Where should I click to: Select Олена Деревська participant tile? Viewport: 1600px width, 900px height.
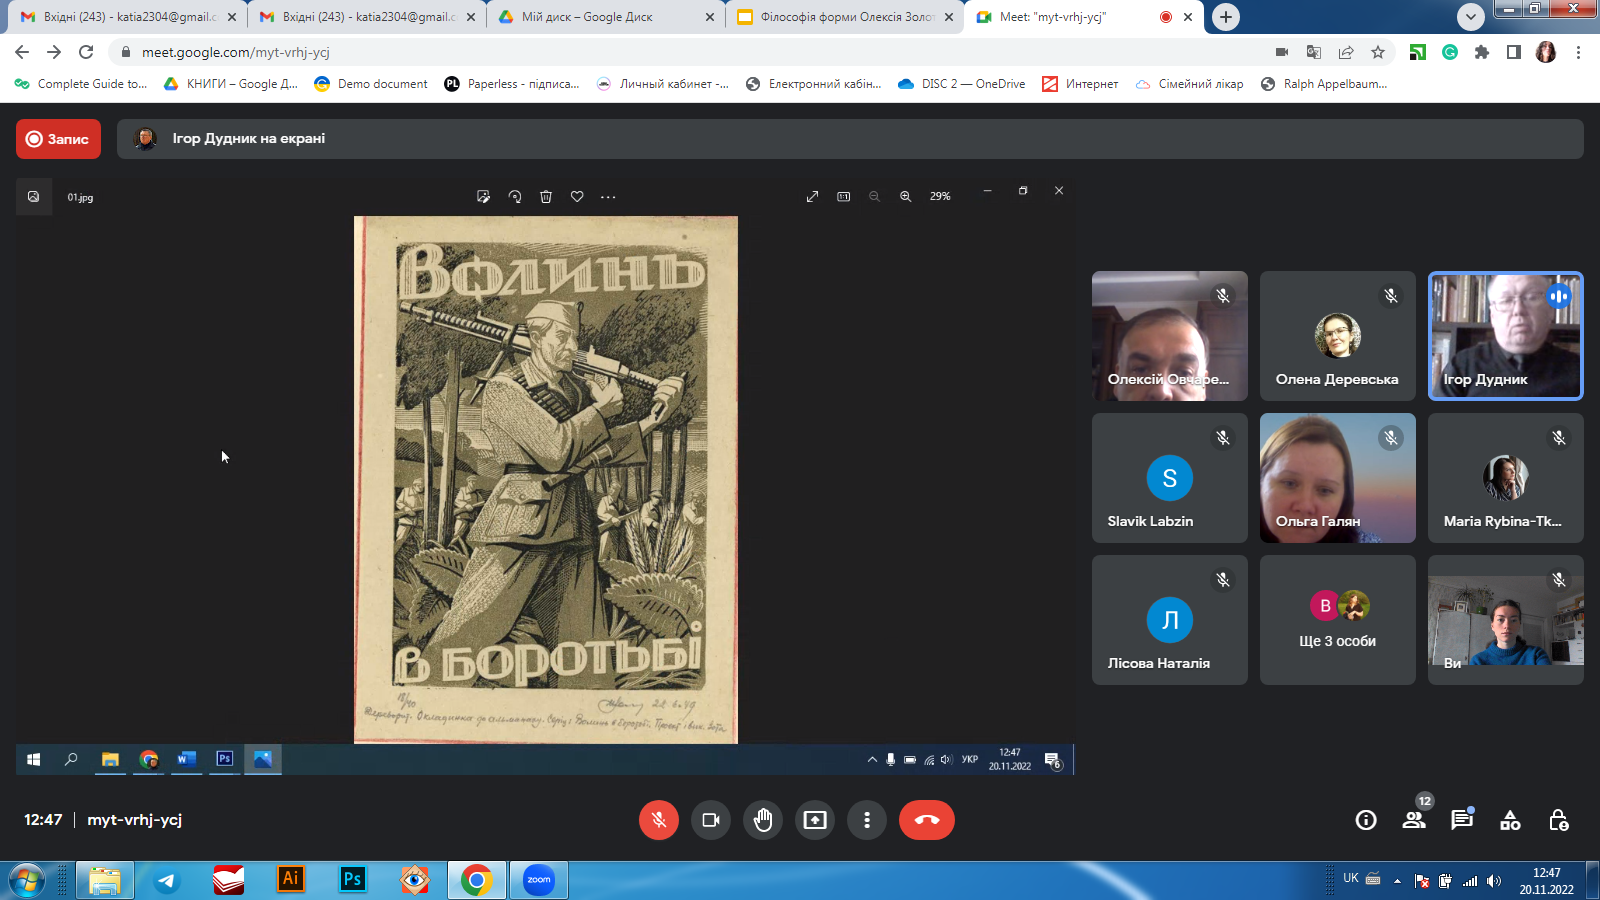1338,336
